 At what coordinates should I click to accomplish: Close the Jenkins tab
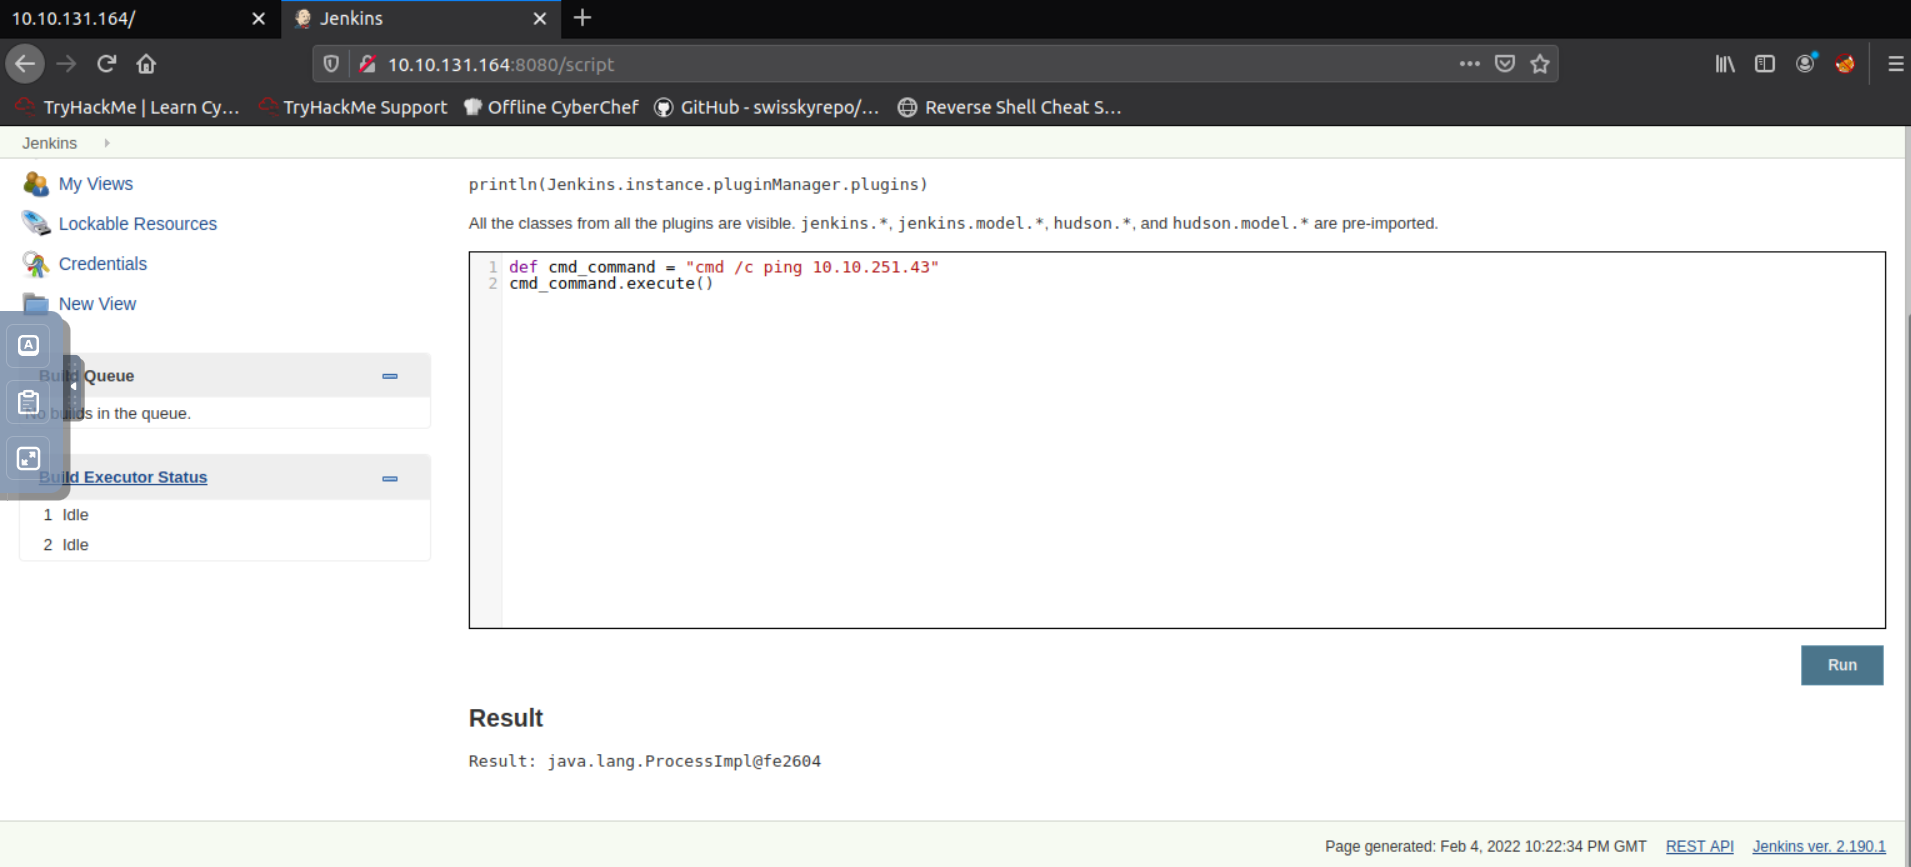[x=540, y=18]
